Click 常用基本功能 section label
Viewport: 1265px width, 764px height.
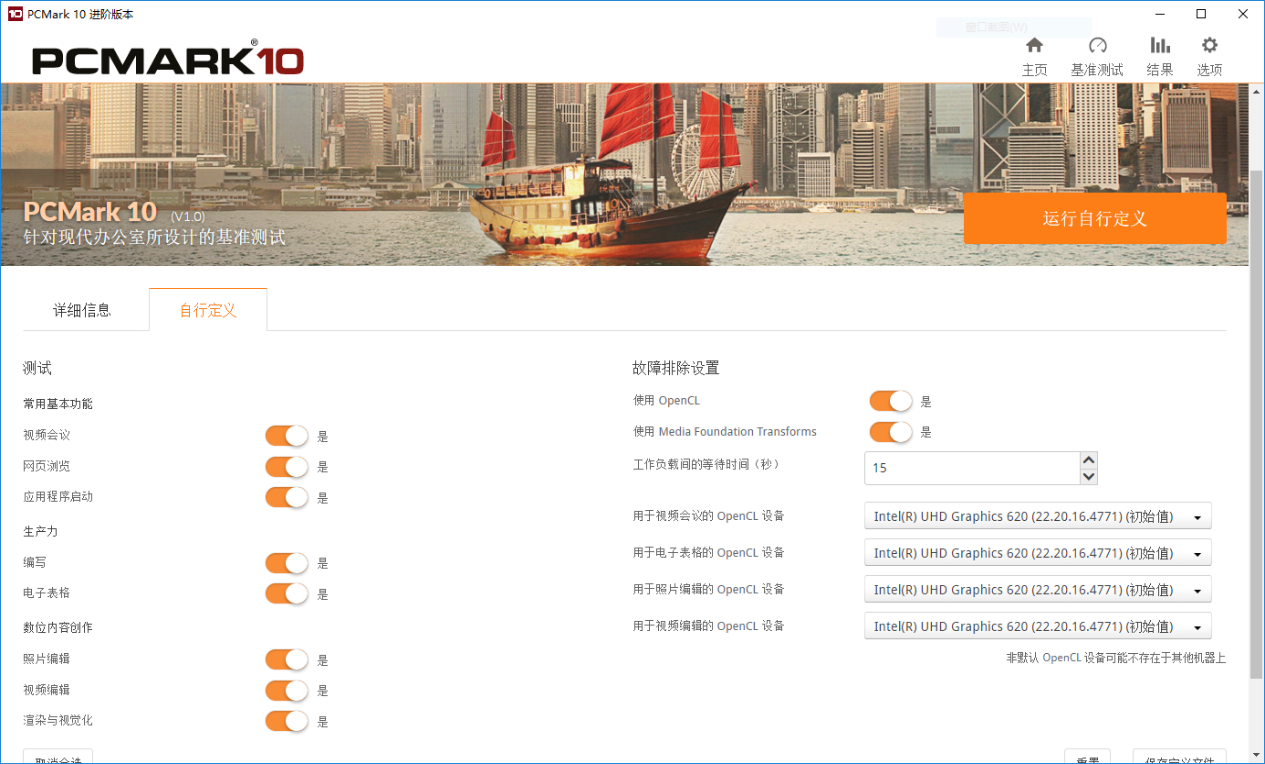pyautogui.click(x=58, y=404)
